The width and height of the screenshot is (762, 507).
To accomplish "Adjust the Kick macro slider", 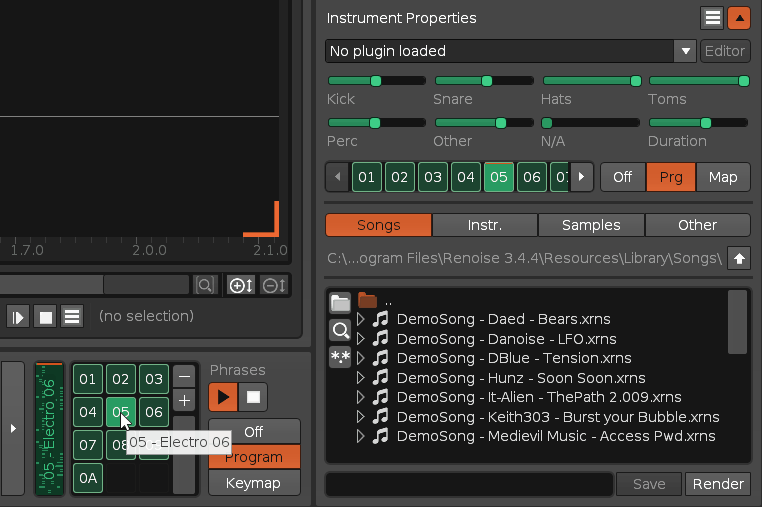I will pos(377,81).
